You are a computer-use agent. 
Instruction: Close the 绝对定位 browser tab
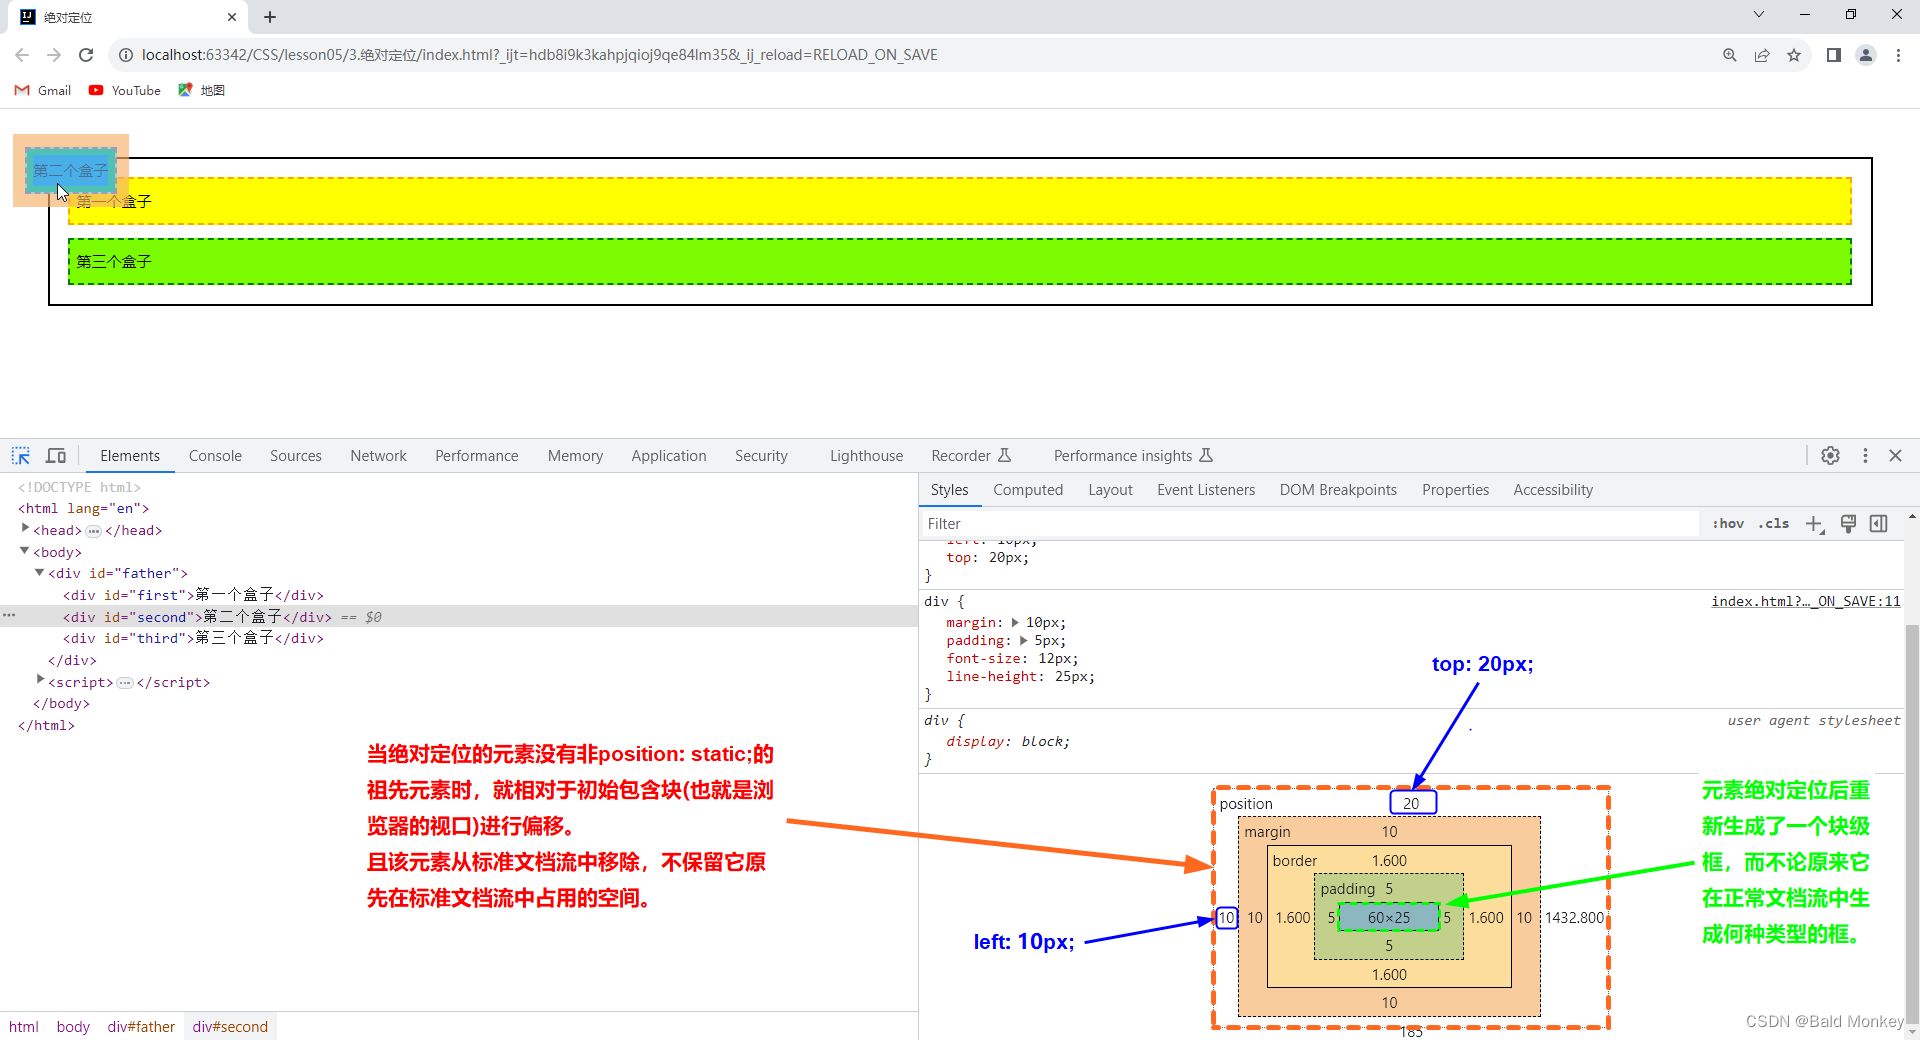coord(232,17)
